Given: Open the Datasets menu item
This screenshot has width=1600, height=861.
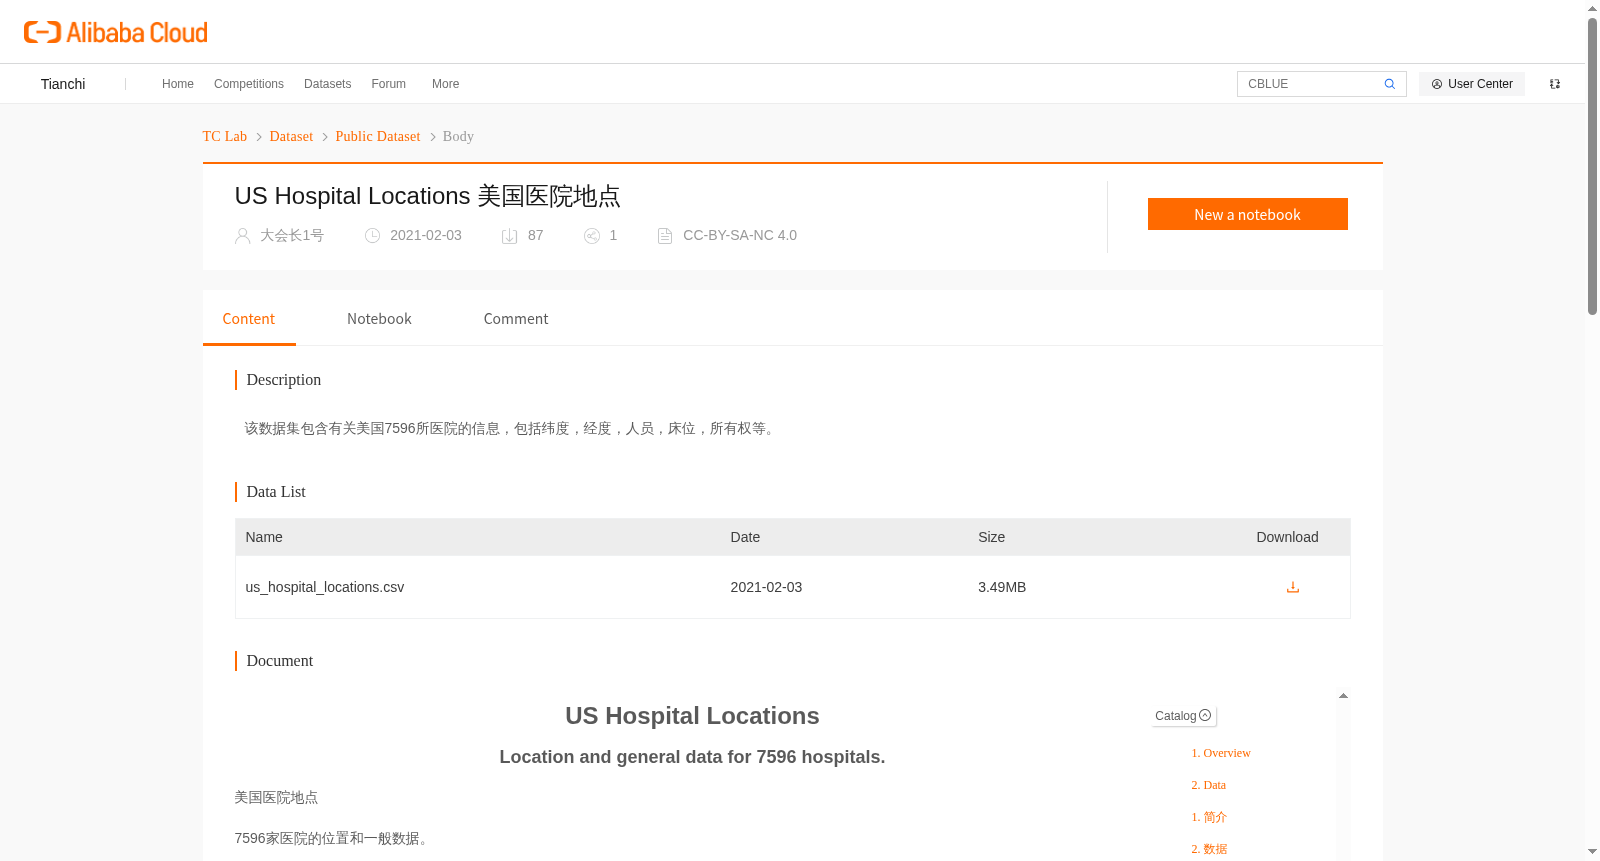Looking at the screenshot, I should (328, 84).
